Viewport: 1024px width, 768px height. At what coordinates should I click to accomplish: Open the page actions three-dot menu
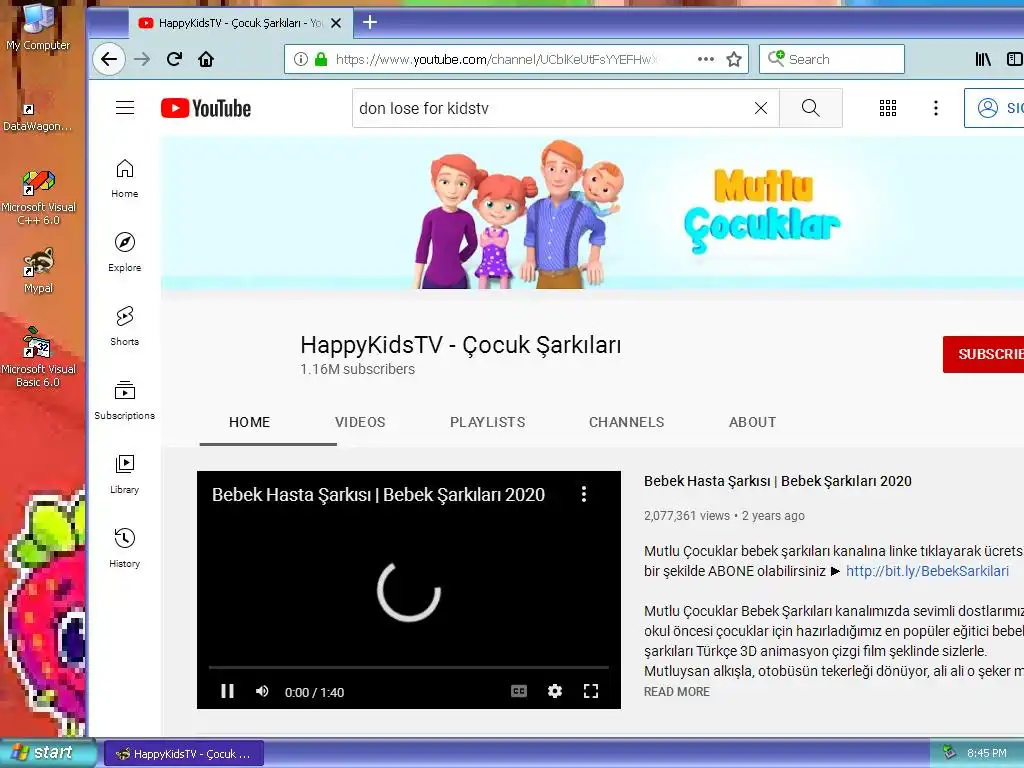point(705,59)
